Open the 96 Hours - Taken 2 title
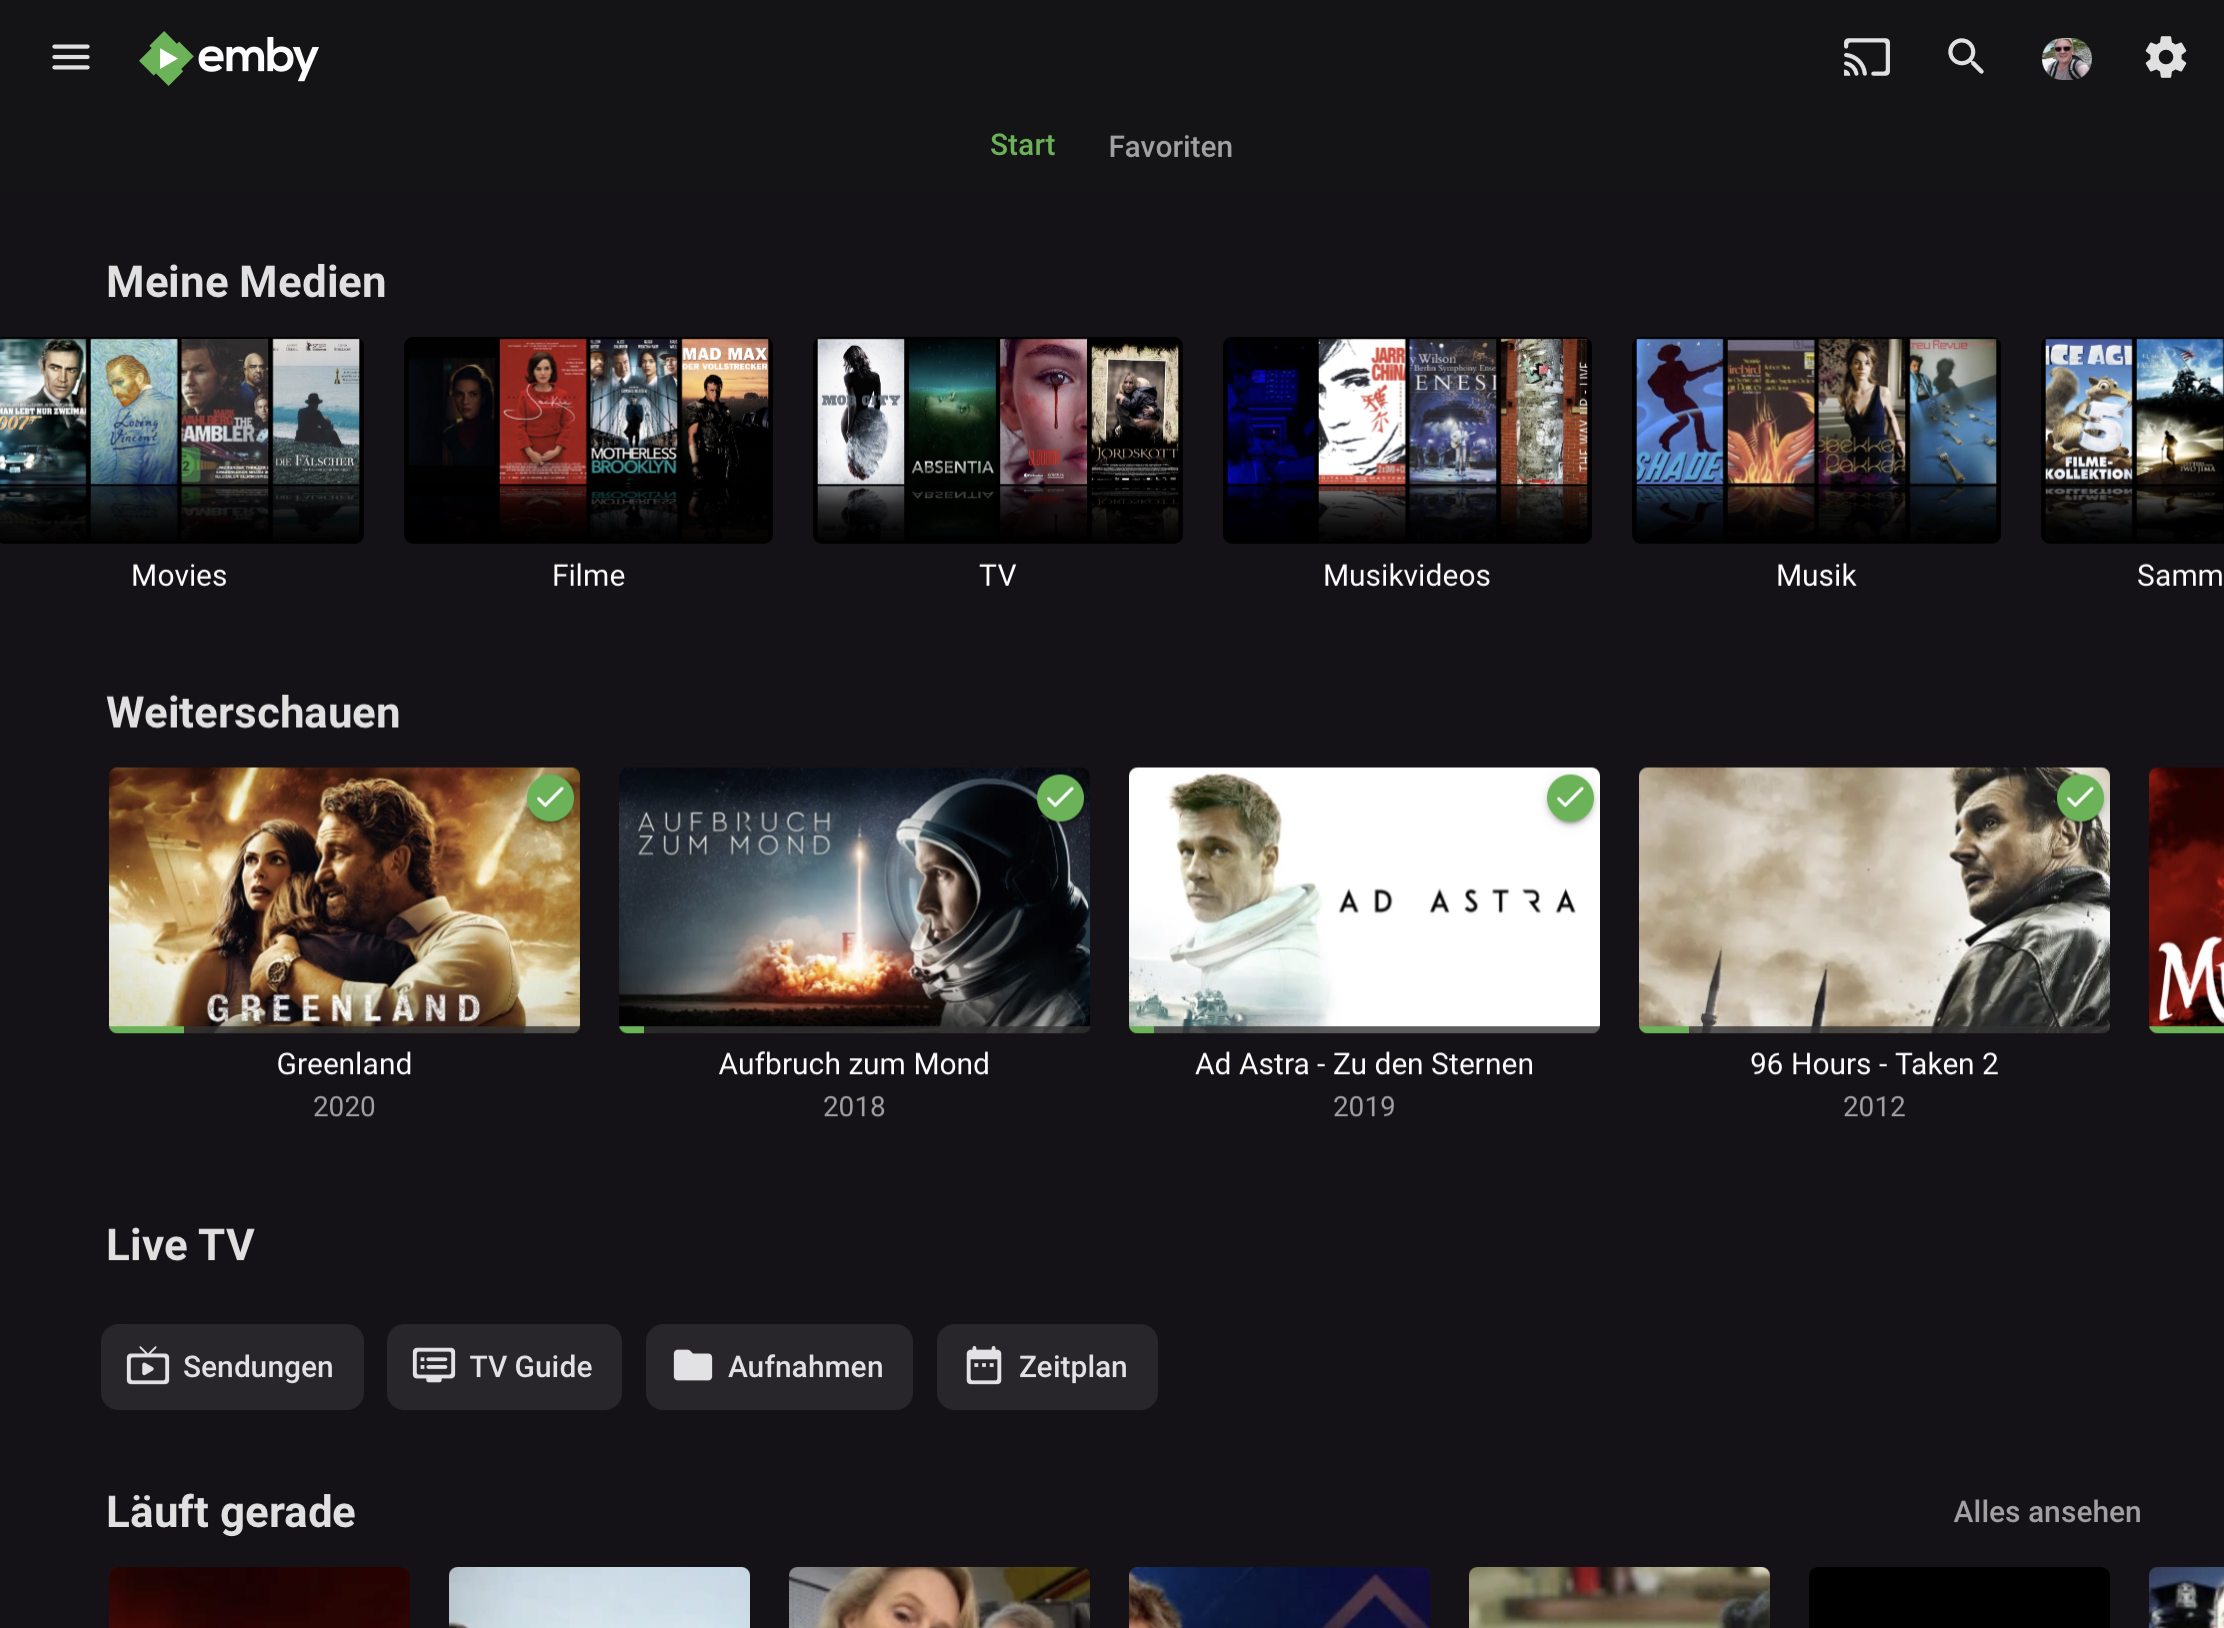Image resolution: width=2224 pixels, height=1628 pixels. tap(1874, 1064)
